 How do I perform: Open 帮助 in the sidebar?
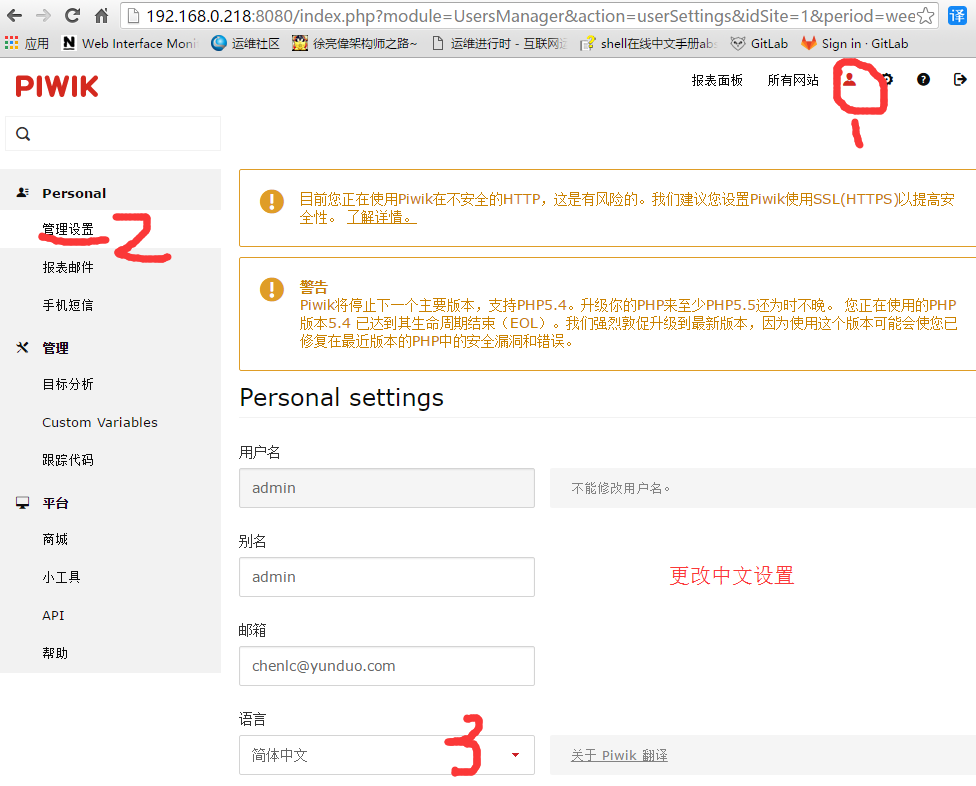tap(55, 653)
